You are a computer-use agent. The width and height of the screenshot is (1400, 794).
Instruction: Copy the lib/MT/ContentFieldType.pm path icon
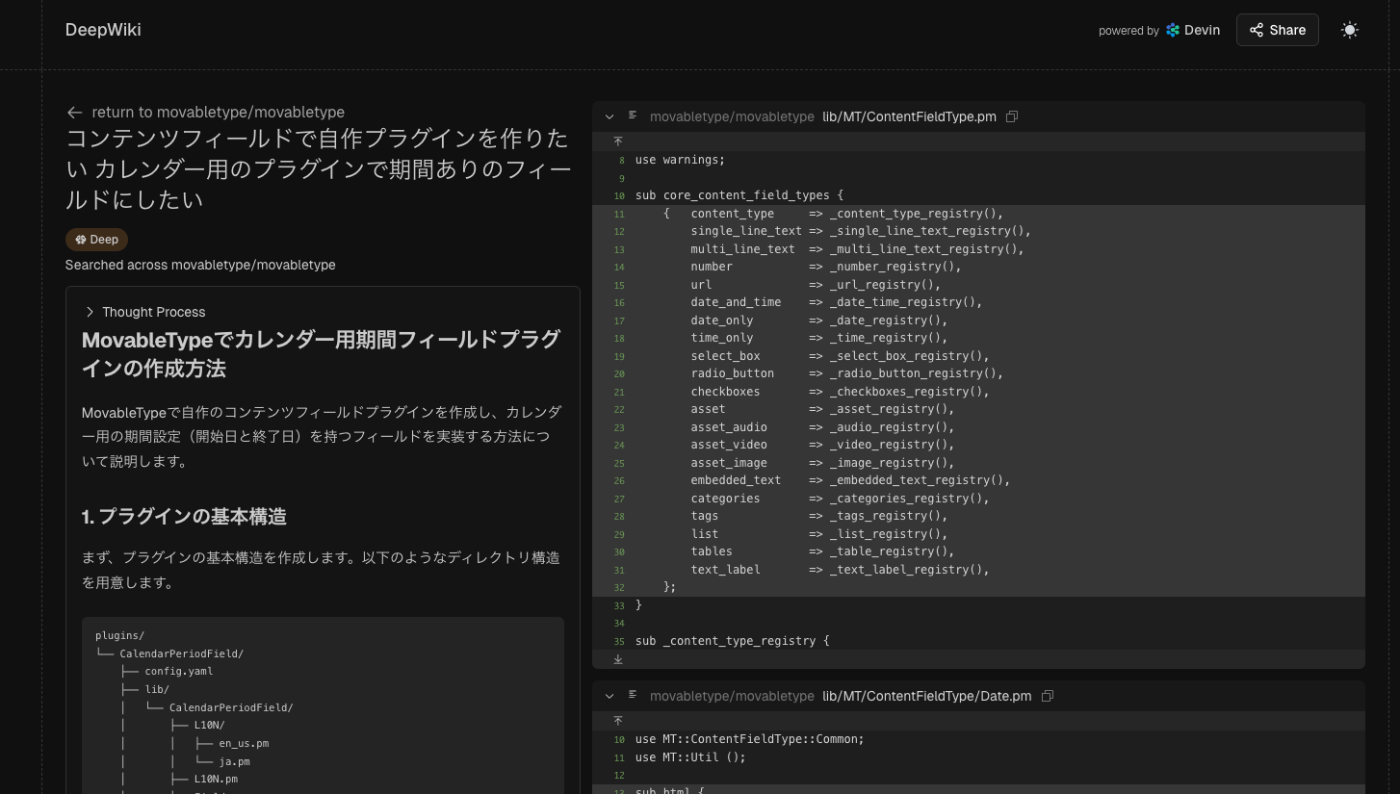point(1012,117)
